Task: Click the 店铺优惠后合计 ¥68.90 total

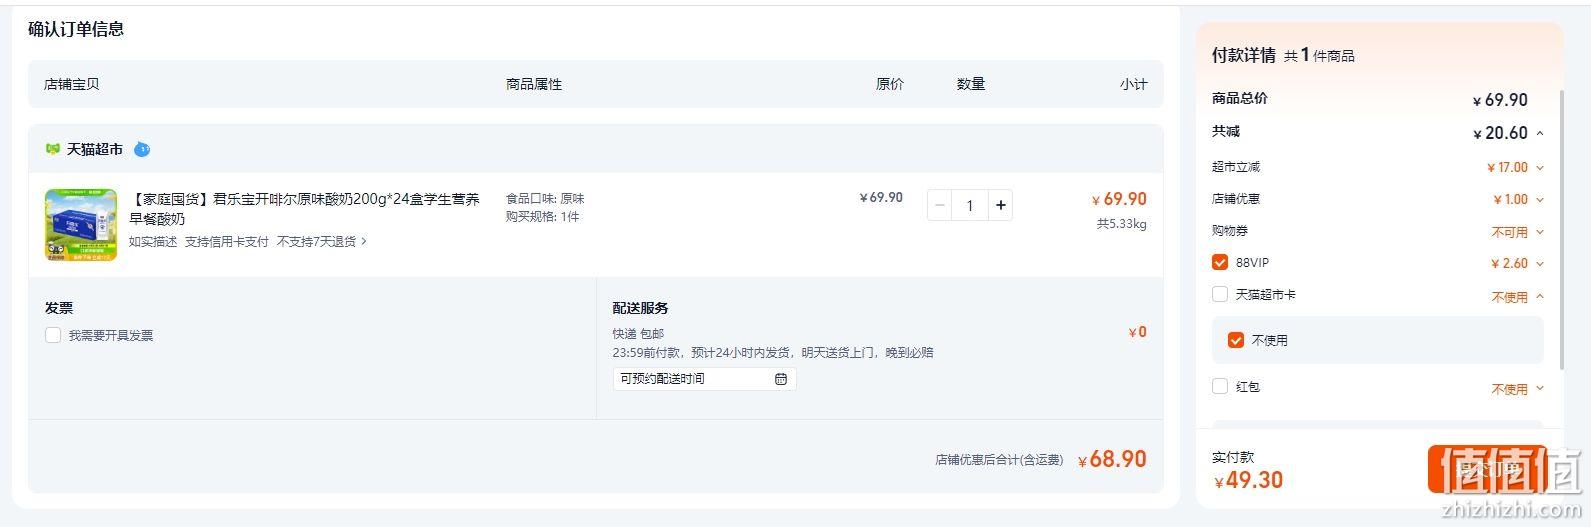Action: tap(1112, 459)
